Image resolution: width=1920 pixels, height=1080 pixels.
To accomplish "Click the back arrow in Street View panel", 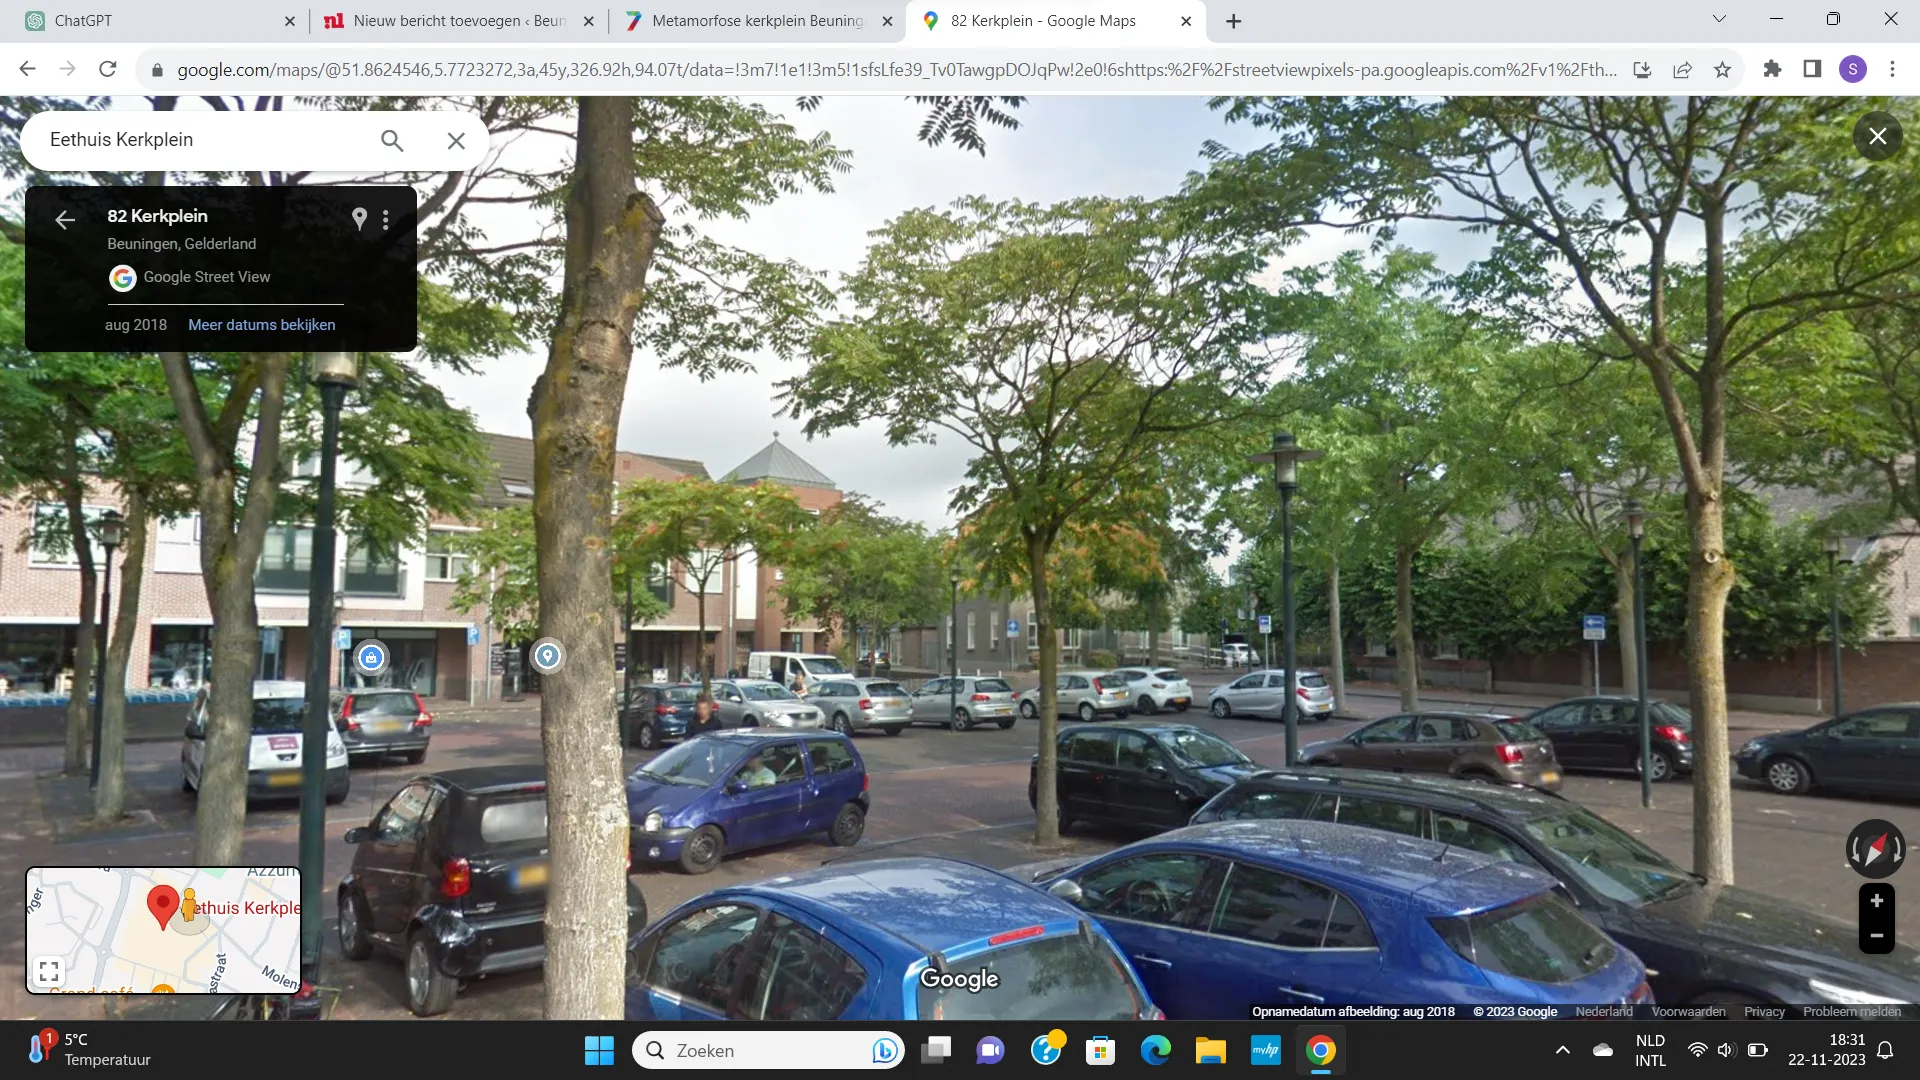I will (x=65, y=220).
